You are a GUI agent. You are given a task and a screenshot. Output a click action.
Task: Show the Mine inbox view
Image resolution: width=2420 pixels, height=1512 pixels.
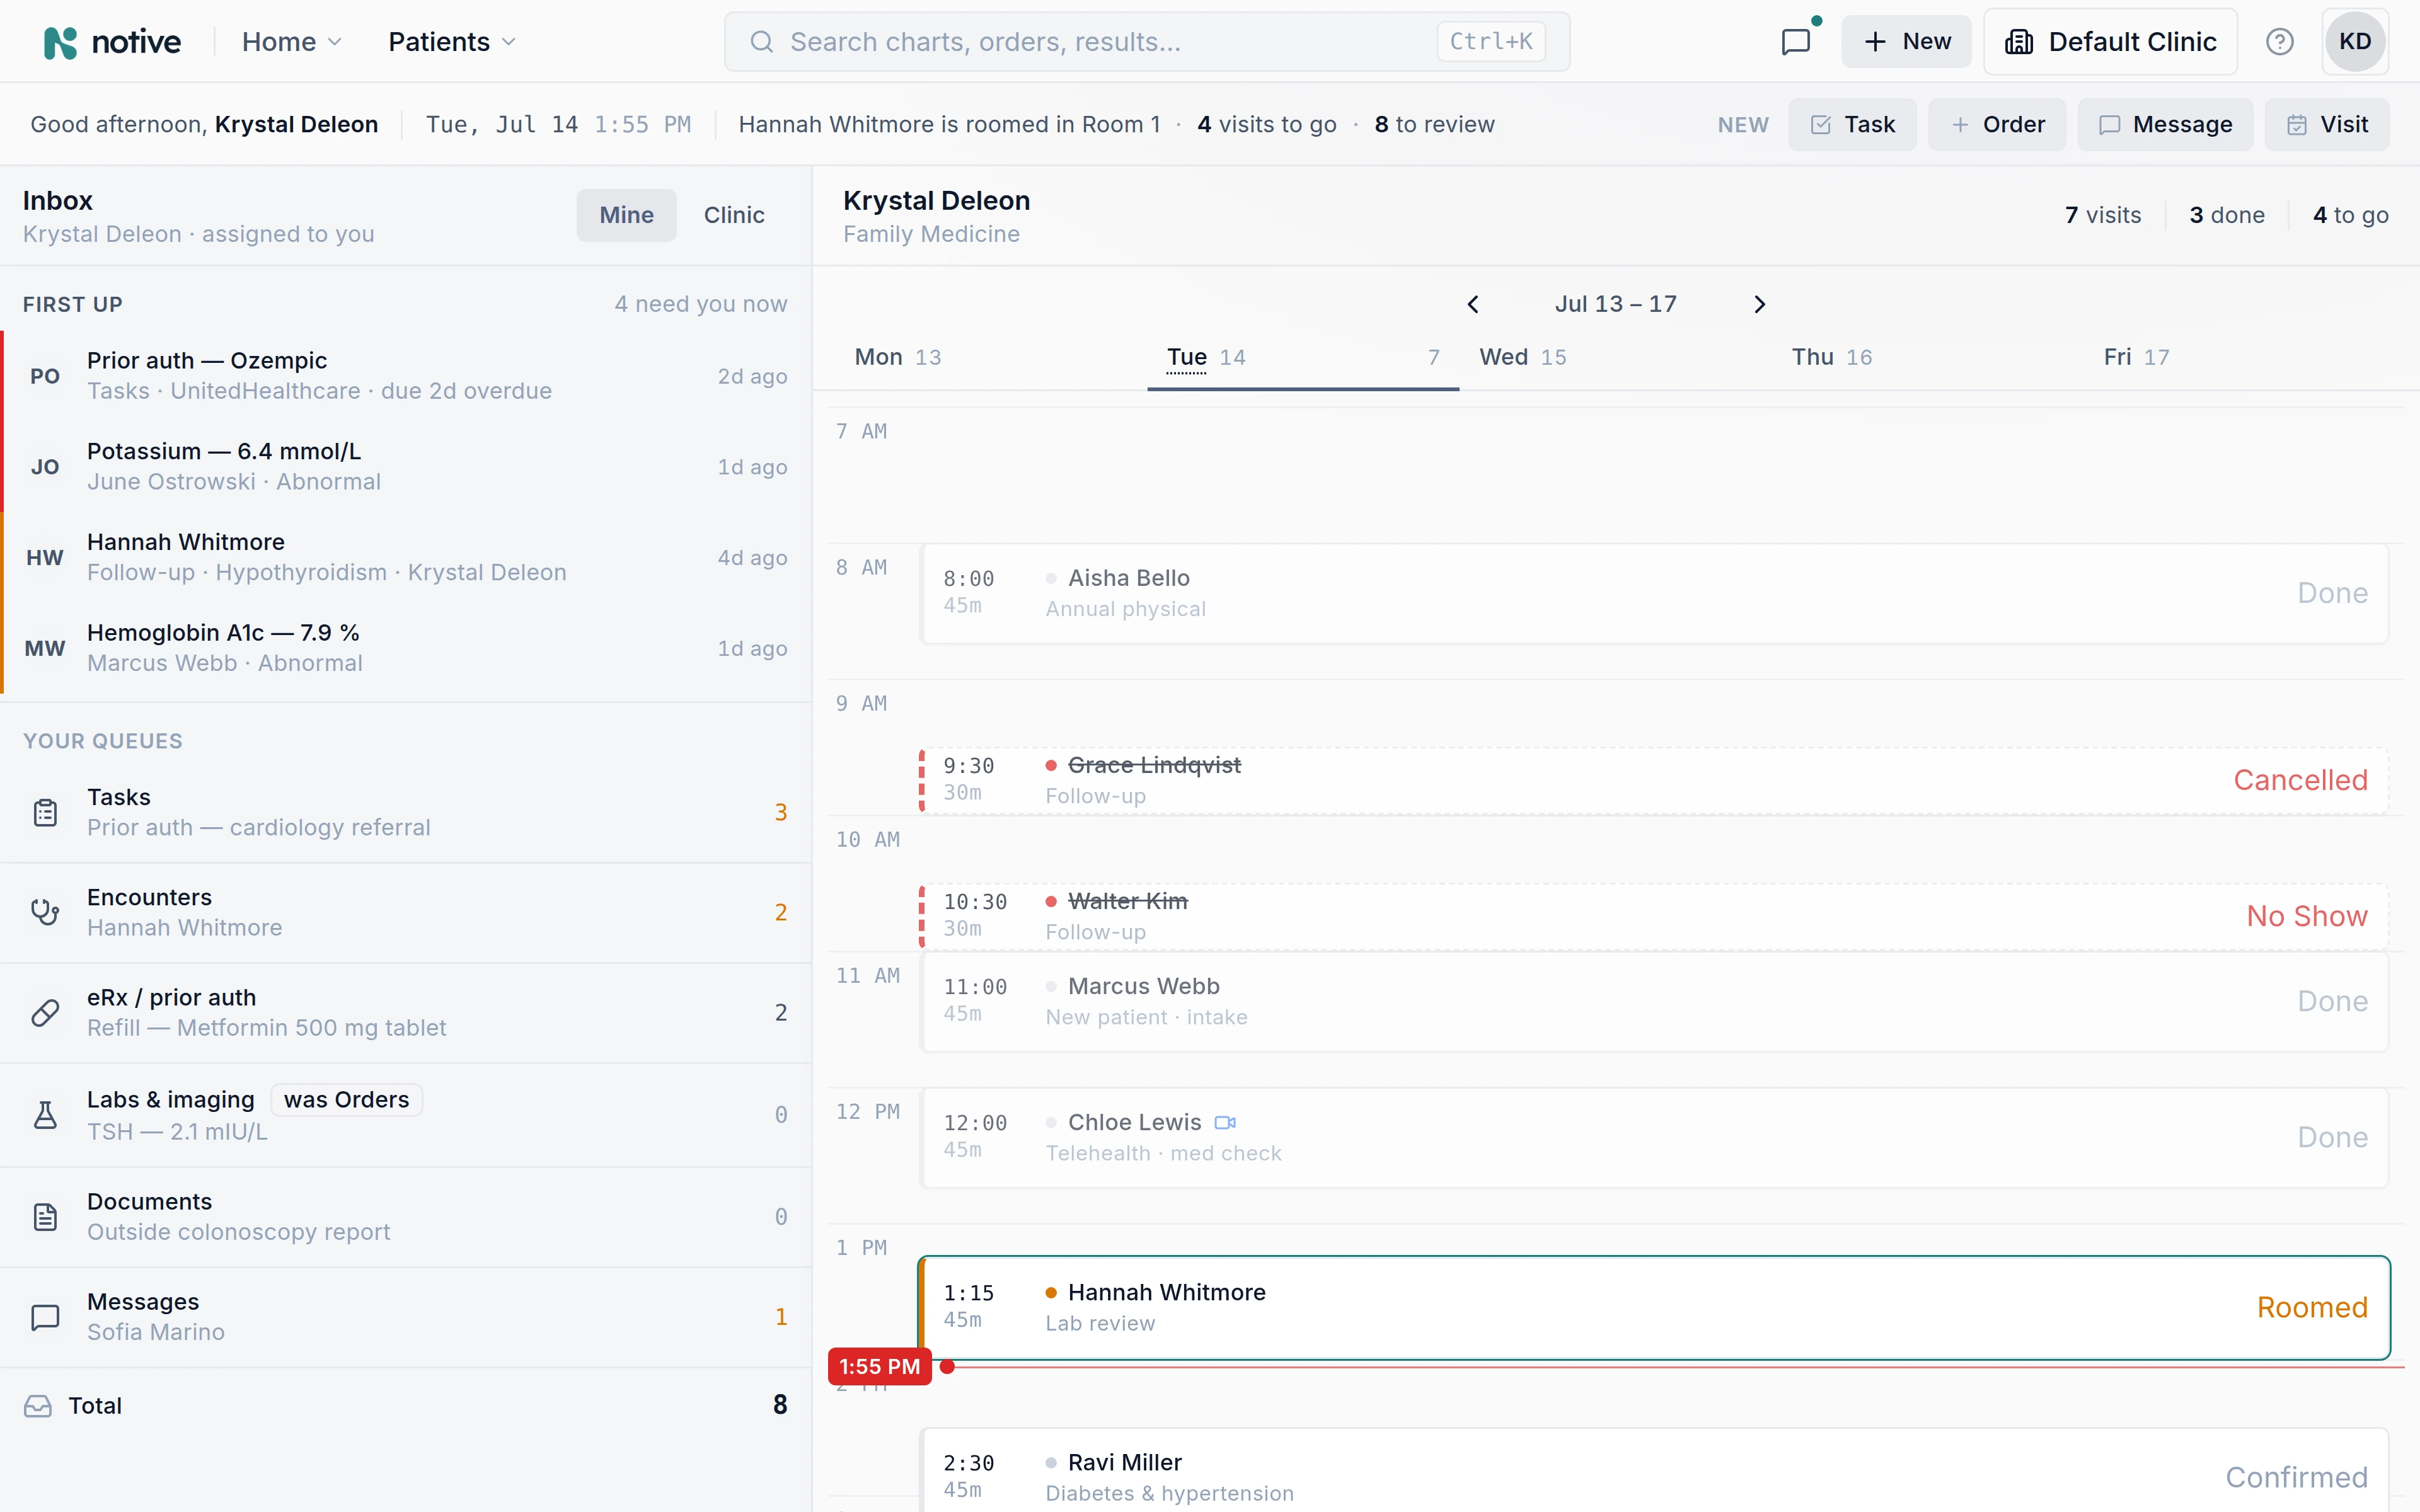pos(626,215)
